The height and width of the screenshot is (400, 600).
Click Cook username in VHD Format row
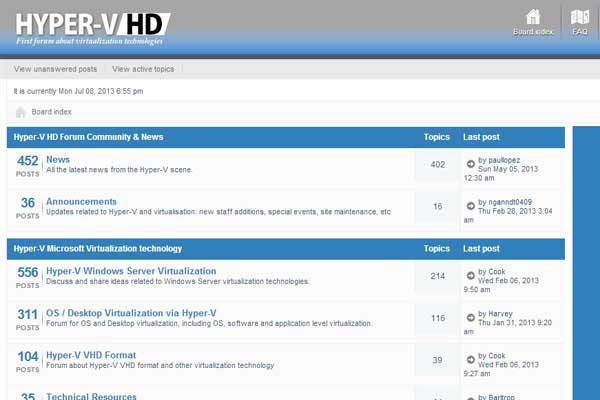click(497, 356)
